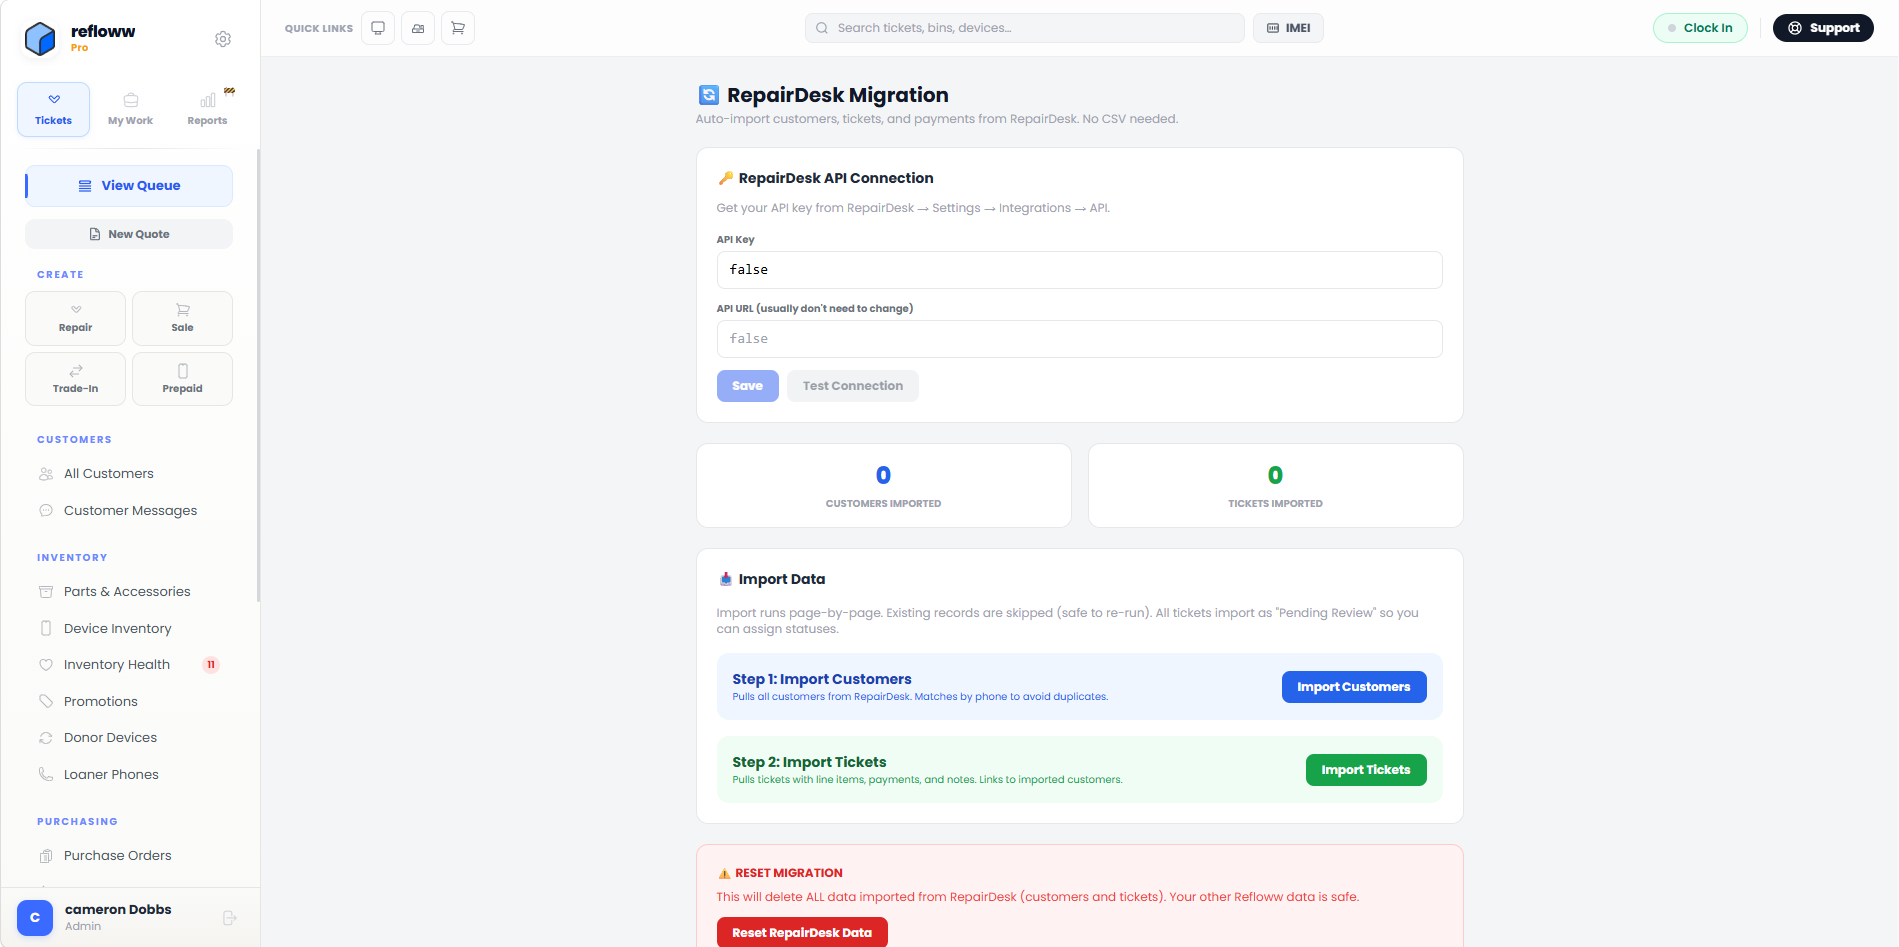Click the RepairDesk Migration sync icon

point(709,95)
